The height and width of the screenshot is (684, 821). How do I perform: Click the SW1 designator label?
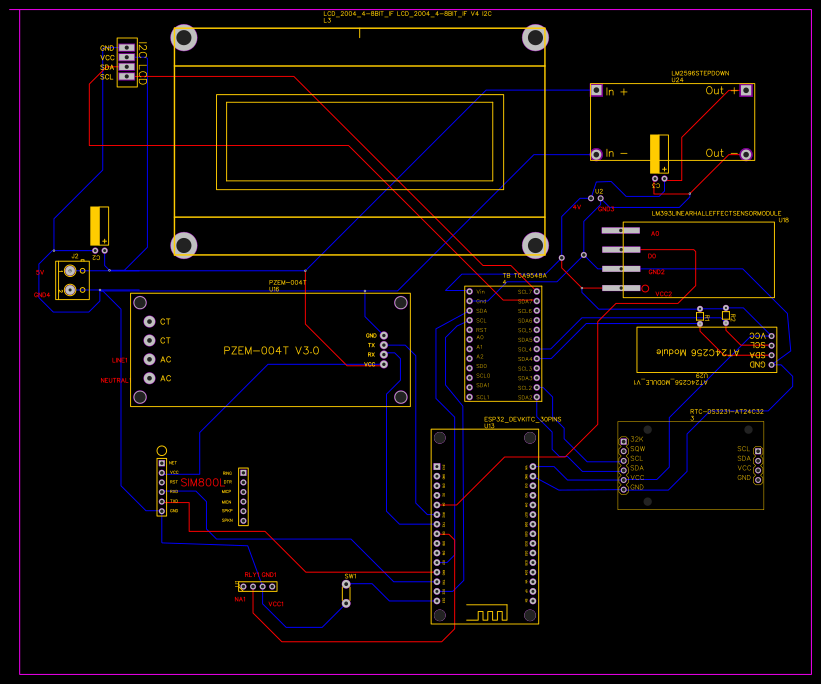pos(350,576)
